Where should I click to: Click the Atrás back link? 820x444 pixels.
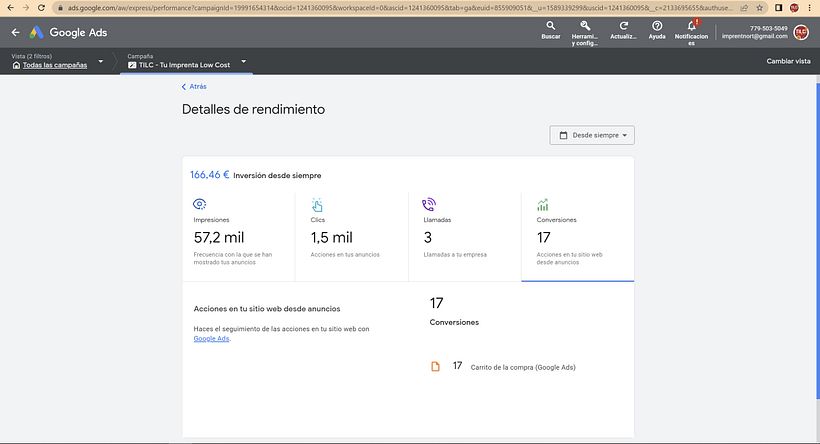[194, 87]
